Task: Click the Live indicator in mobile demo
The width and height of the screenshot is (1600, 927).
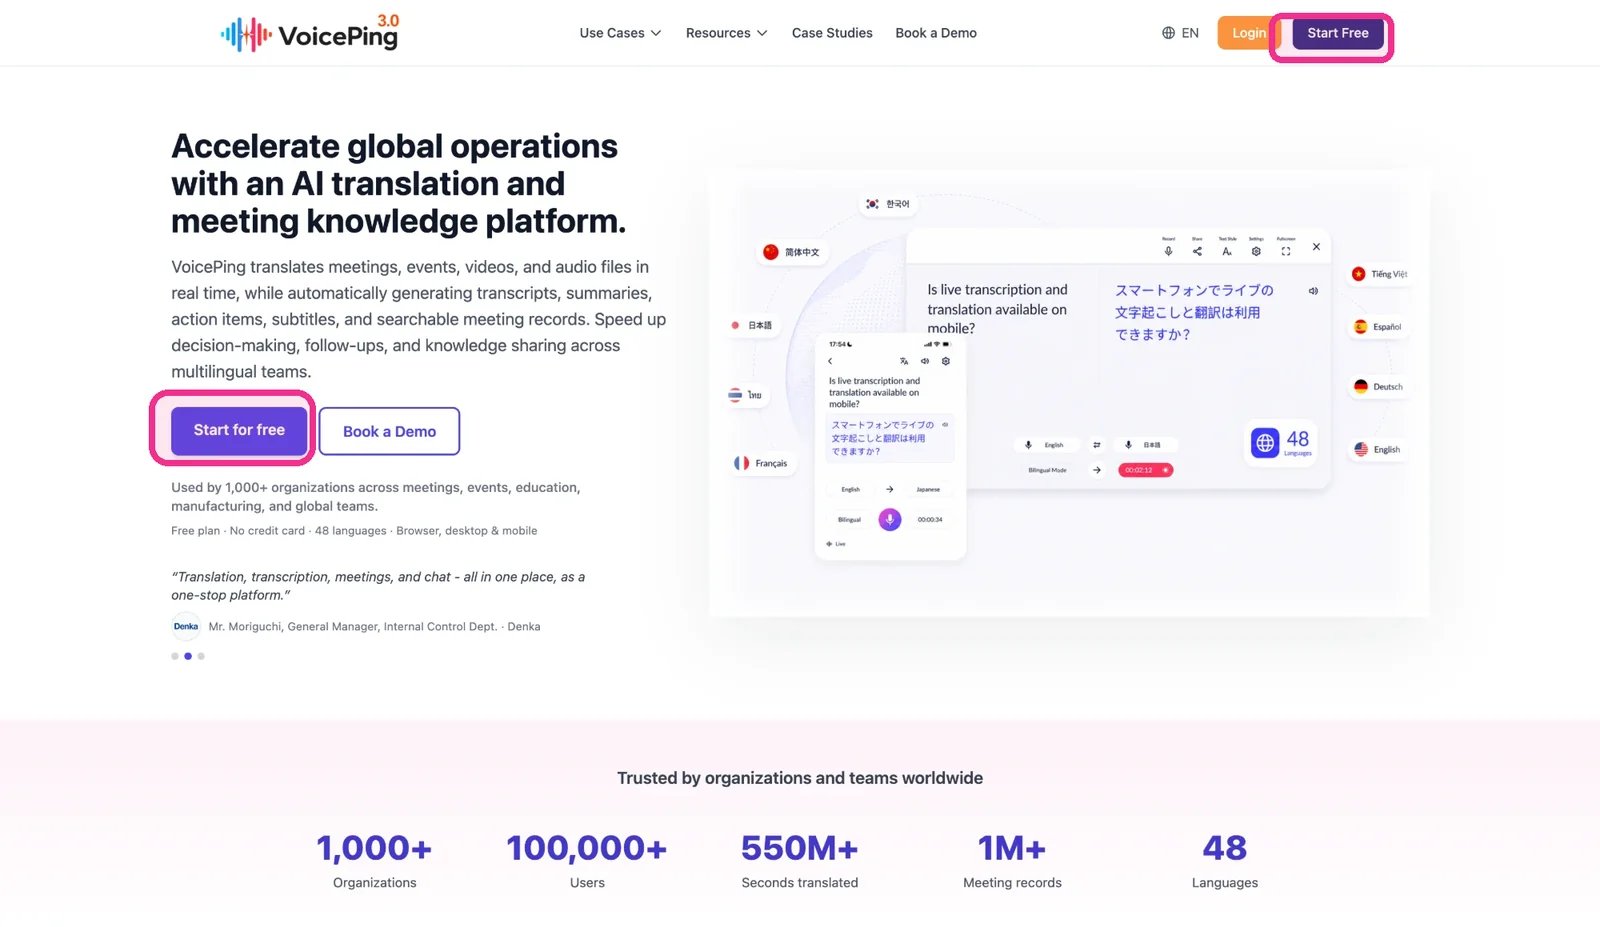Action: 836,544
